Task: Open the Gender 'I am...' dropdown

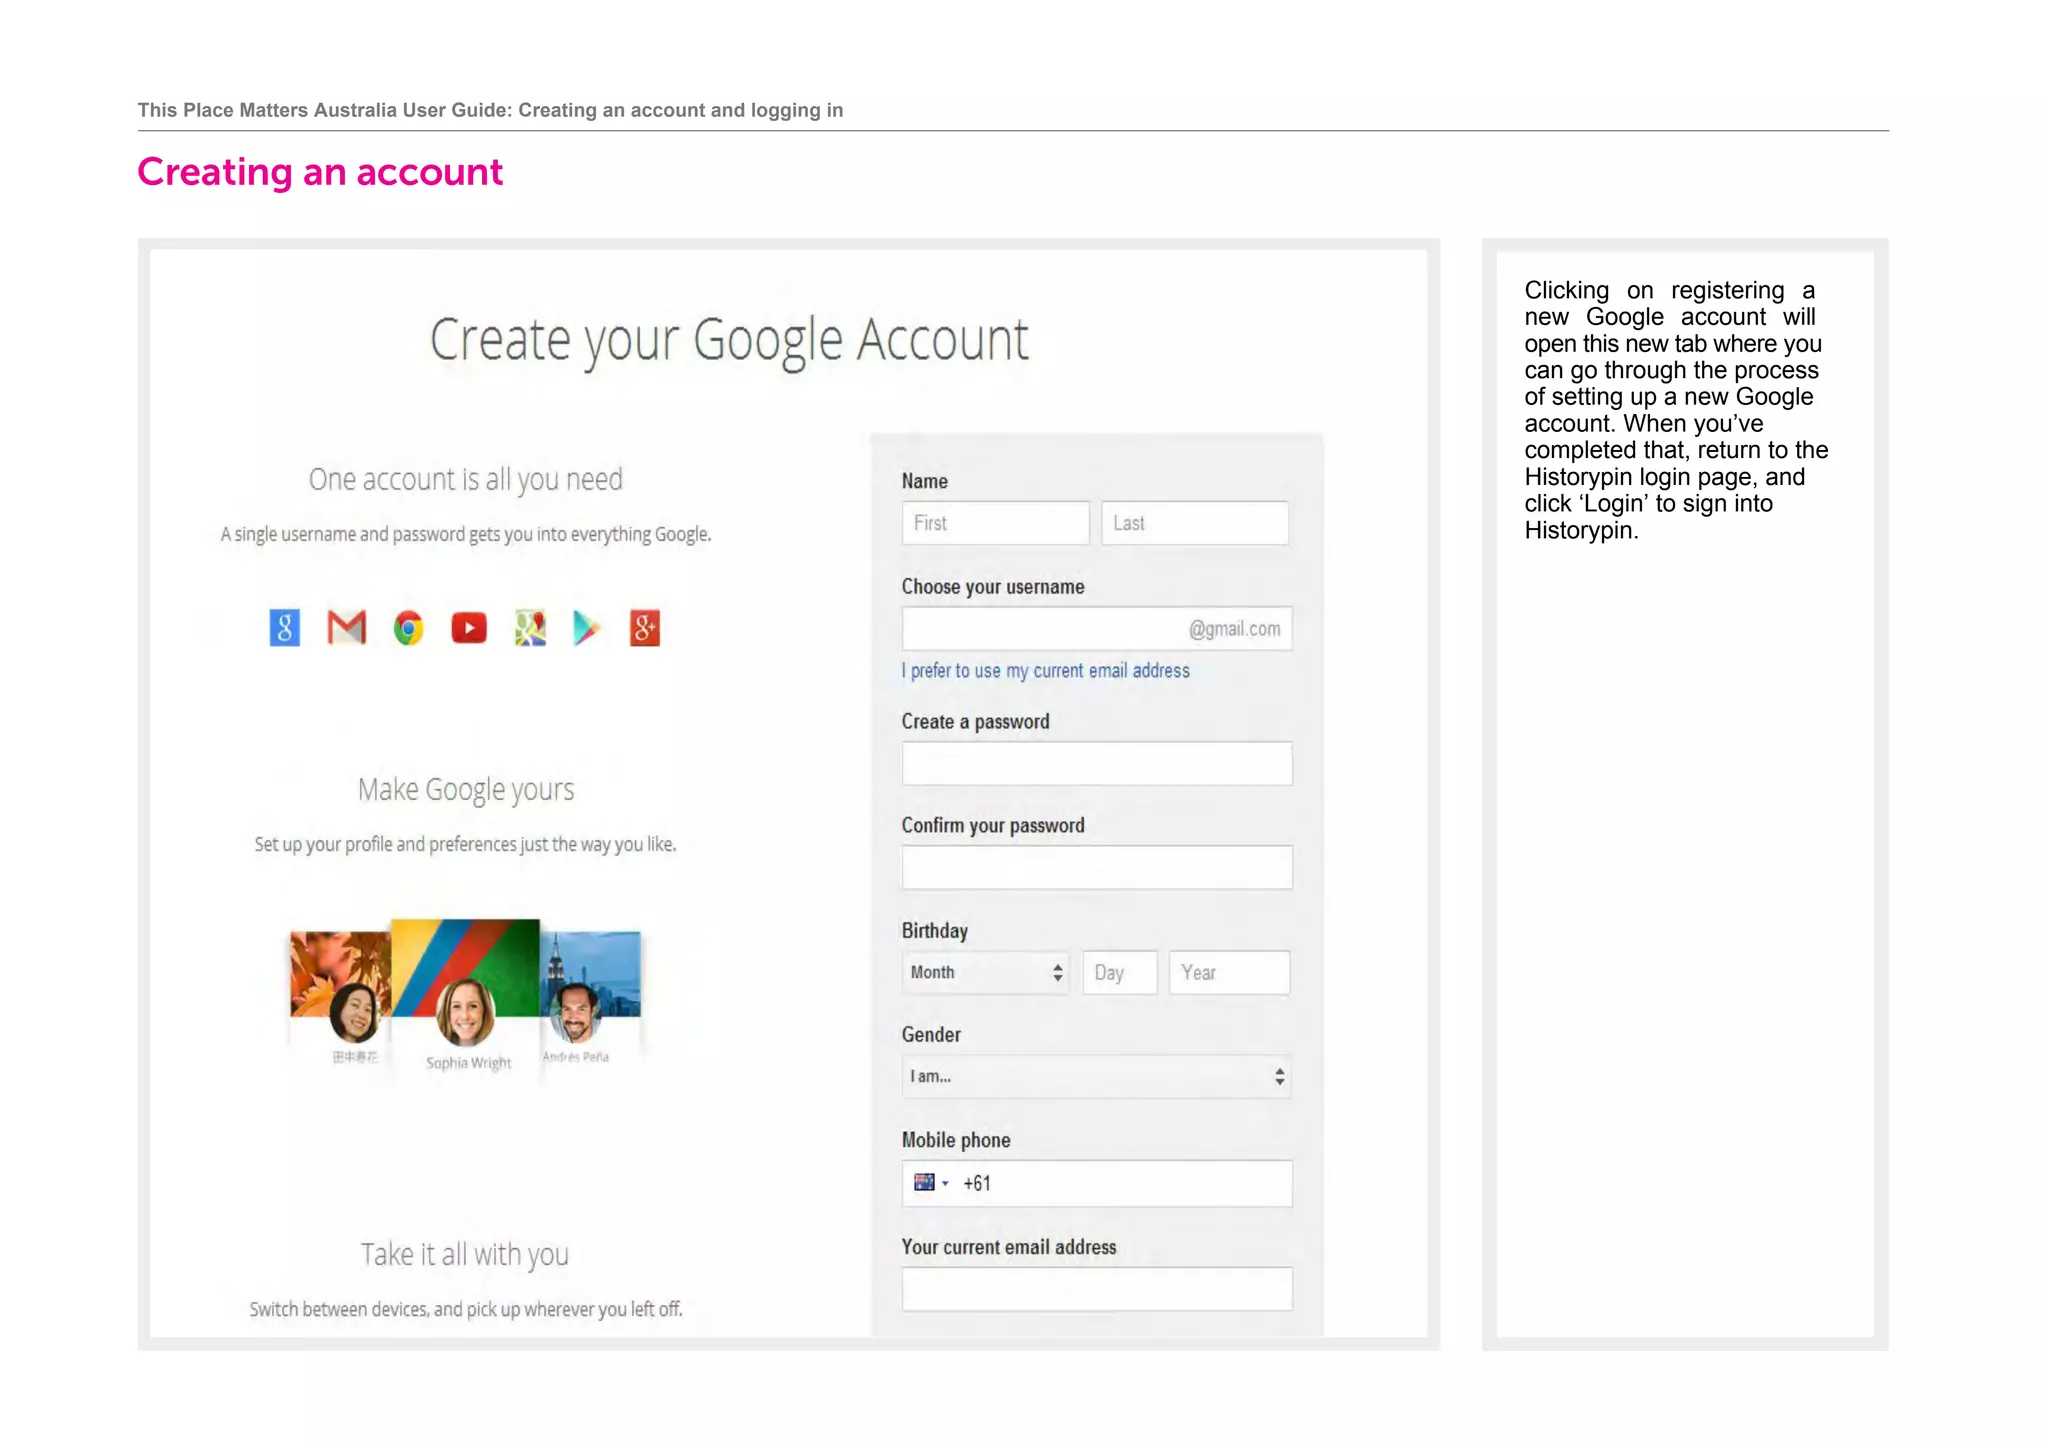Action: [x=1097, y=1077]
